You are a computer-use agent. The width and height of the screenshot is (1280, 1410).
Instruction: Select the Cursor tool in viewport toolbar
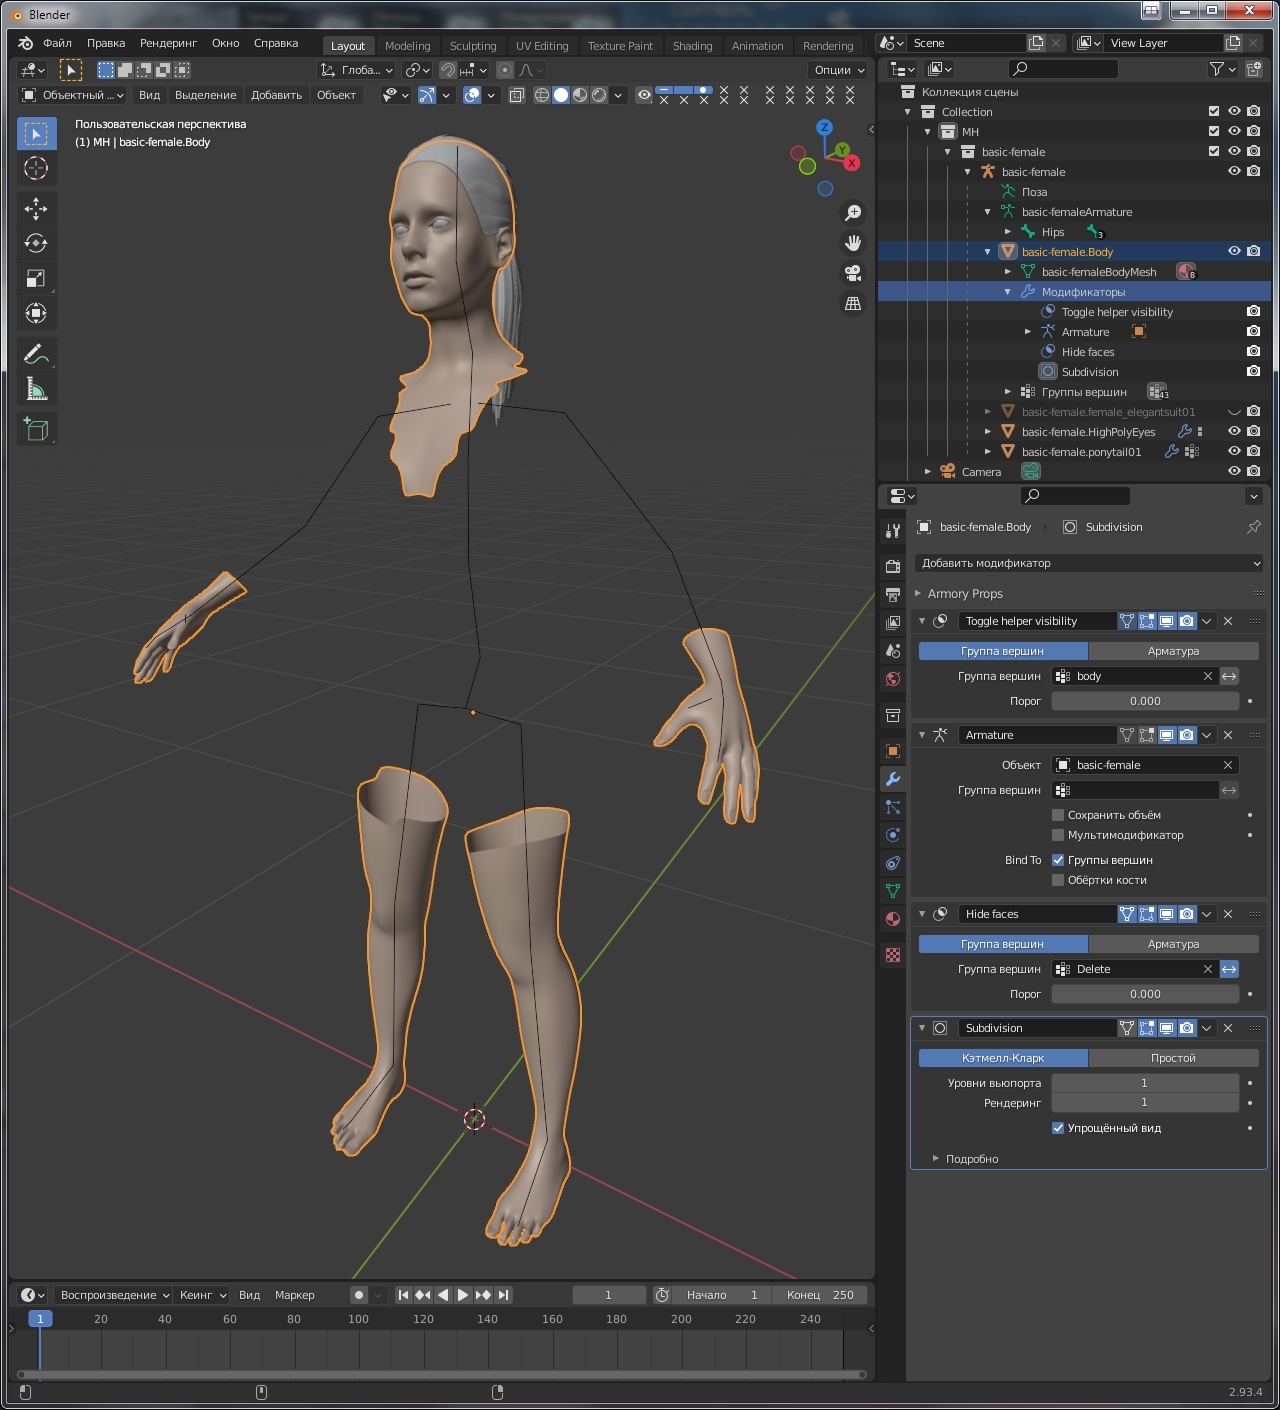coord(36,168)
